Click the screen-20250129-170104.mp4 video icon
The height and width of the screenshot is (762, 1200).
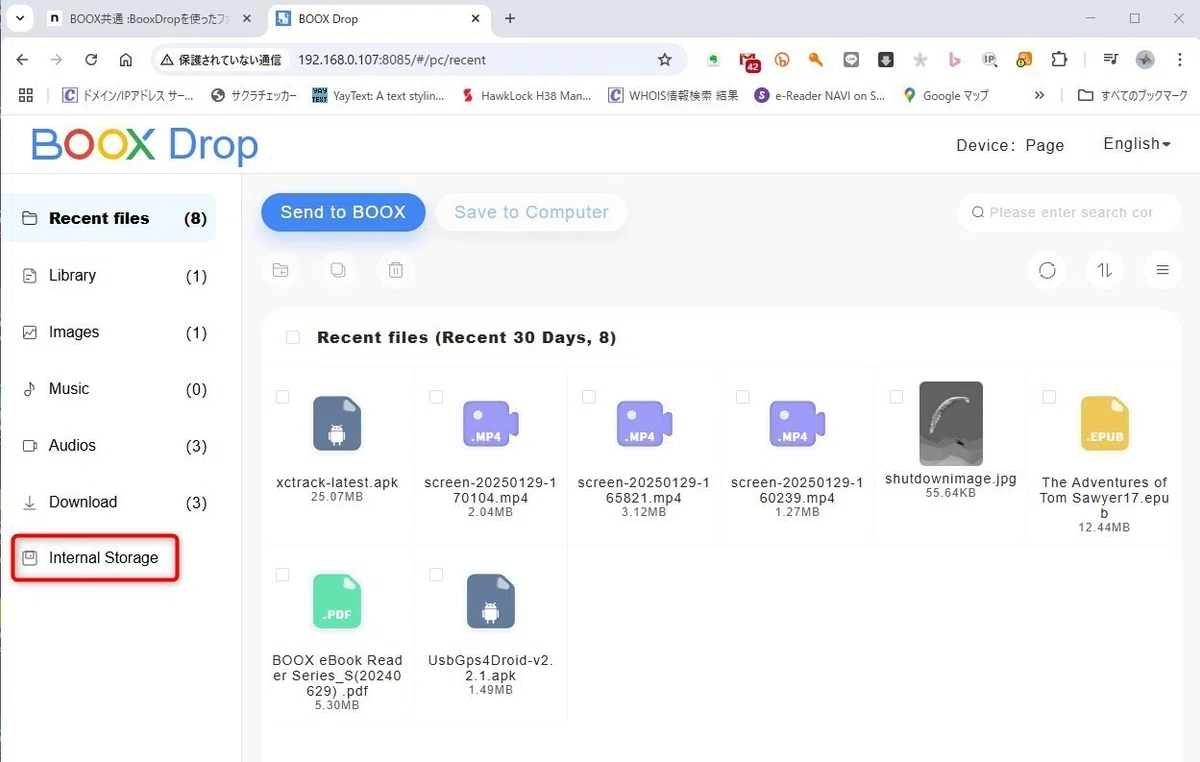pyautogui.click(x=489, y=423)
